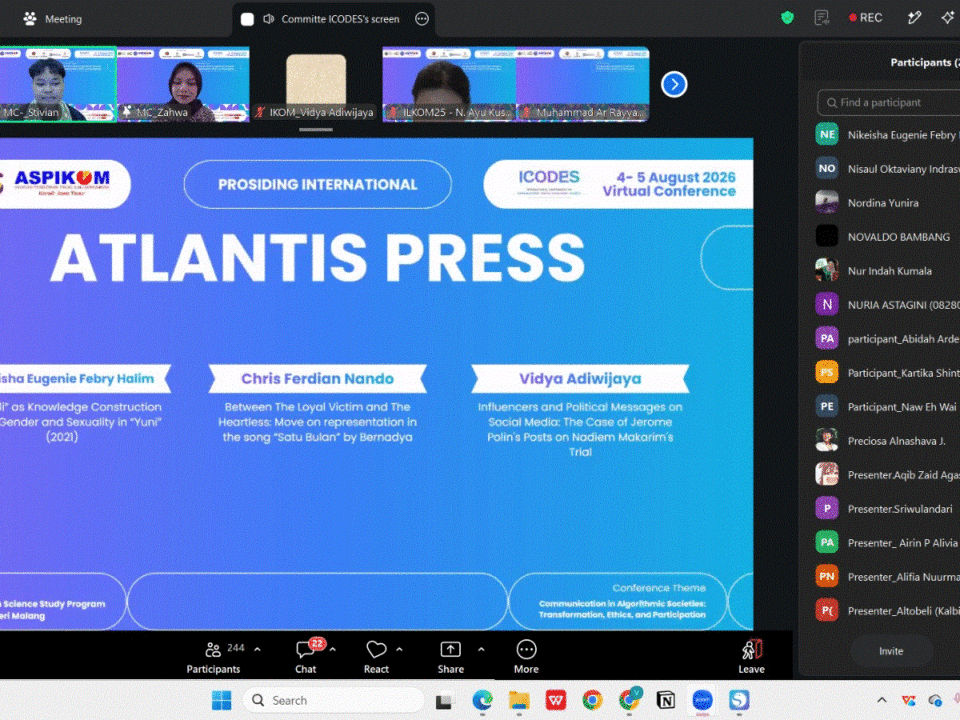Select Presenter_Altobeli row
This screenshot has width=960, height=720.
point(886,610)
